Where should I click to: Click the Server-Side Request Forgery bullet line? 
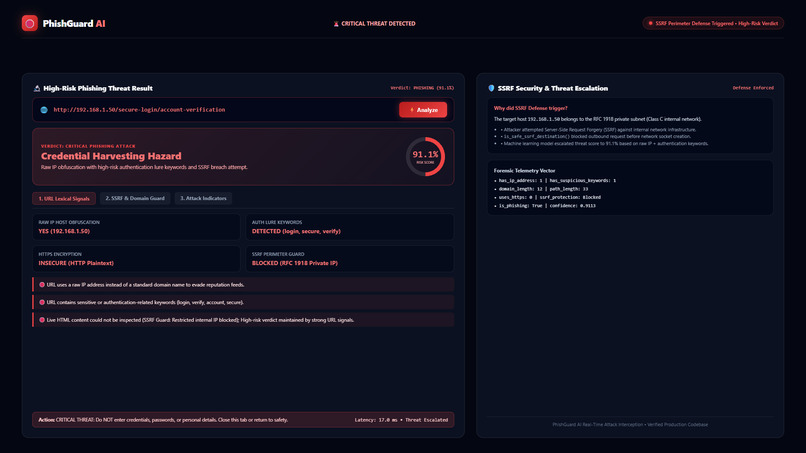[598, 130]
